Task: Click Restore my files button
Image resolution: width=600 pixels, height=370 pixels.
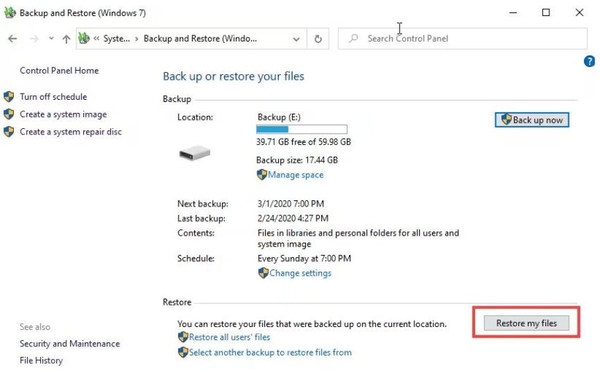Action: click(x=527, y=323)
